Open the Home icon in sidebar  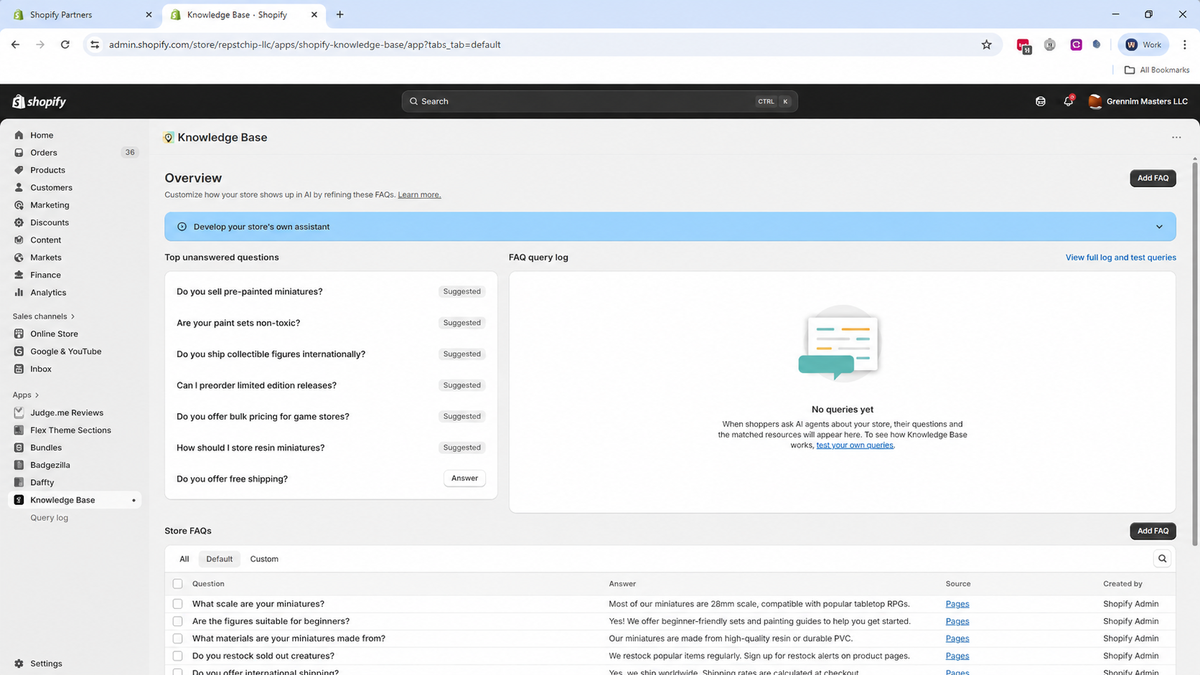19,135
